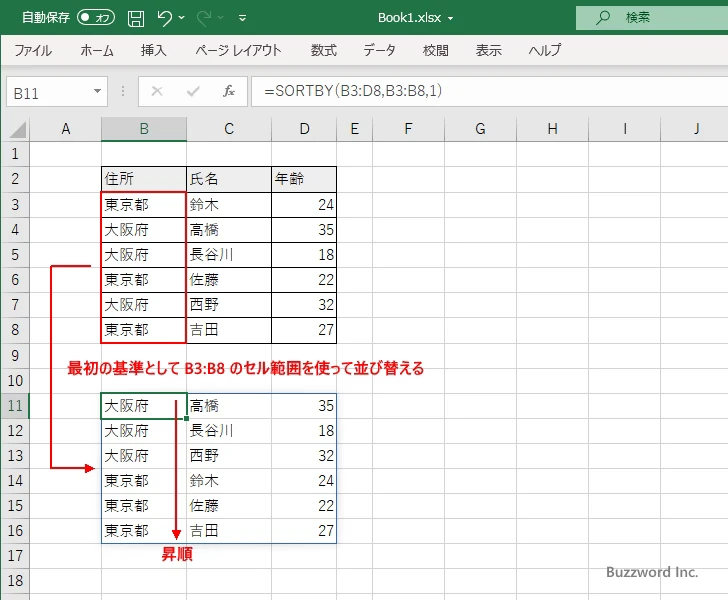The image size is (728, 600).
Task: Switch to the 表示 ribbon tab
Action: 489,50
